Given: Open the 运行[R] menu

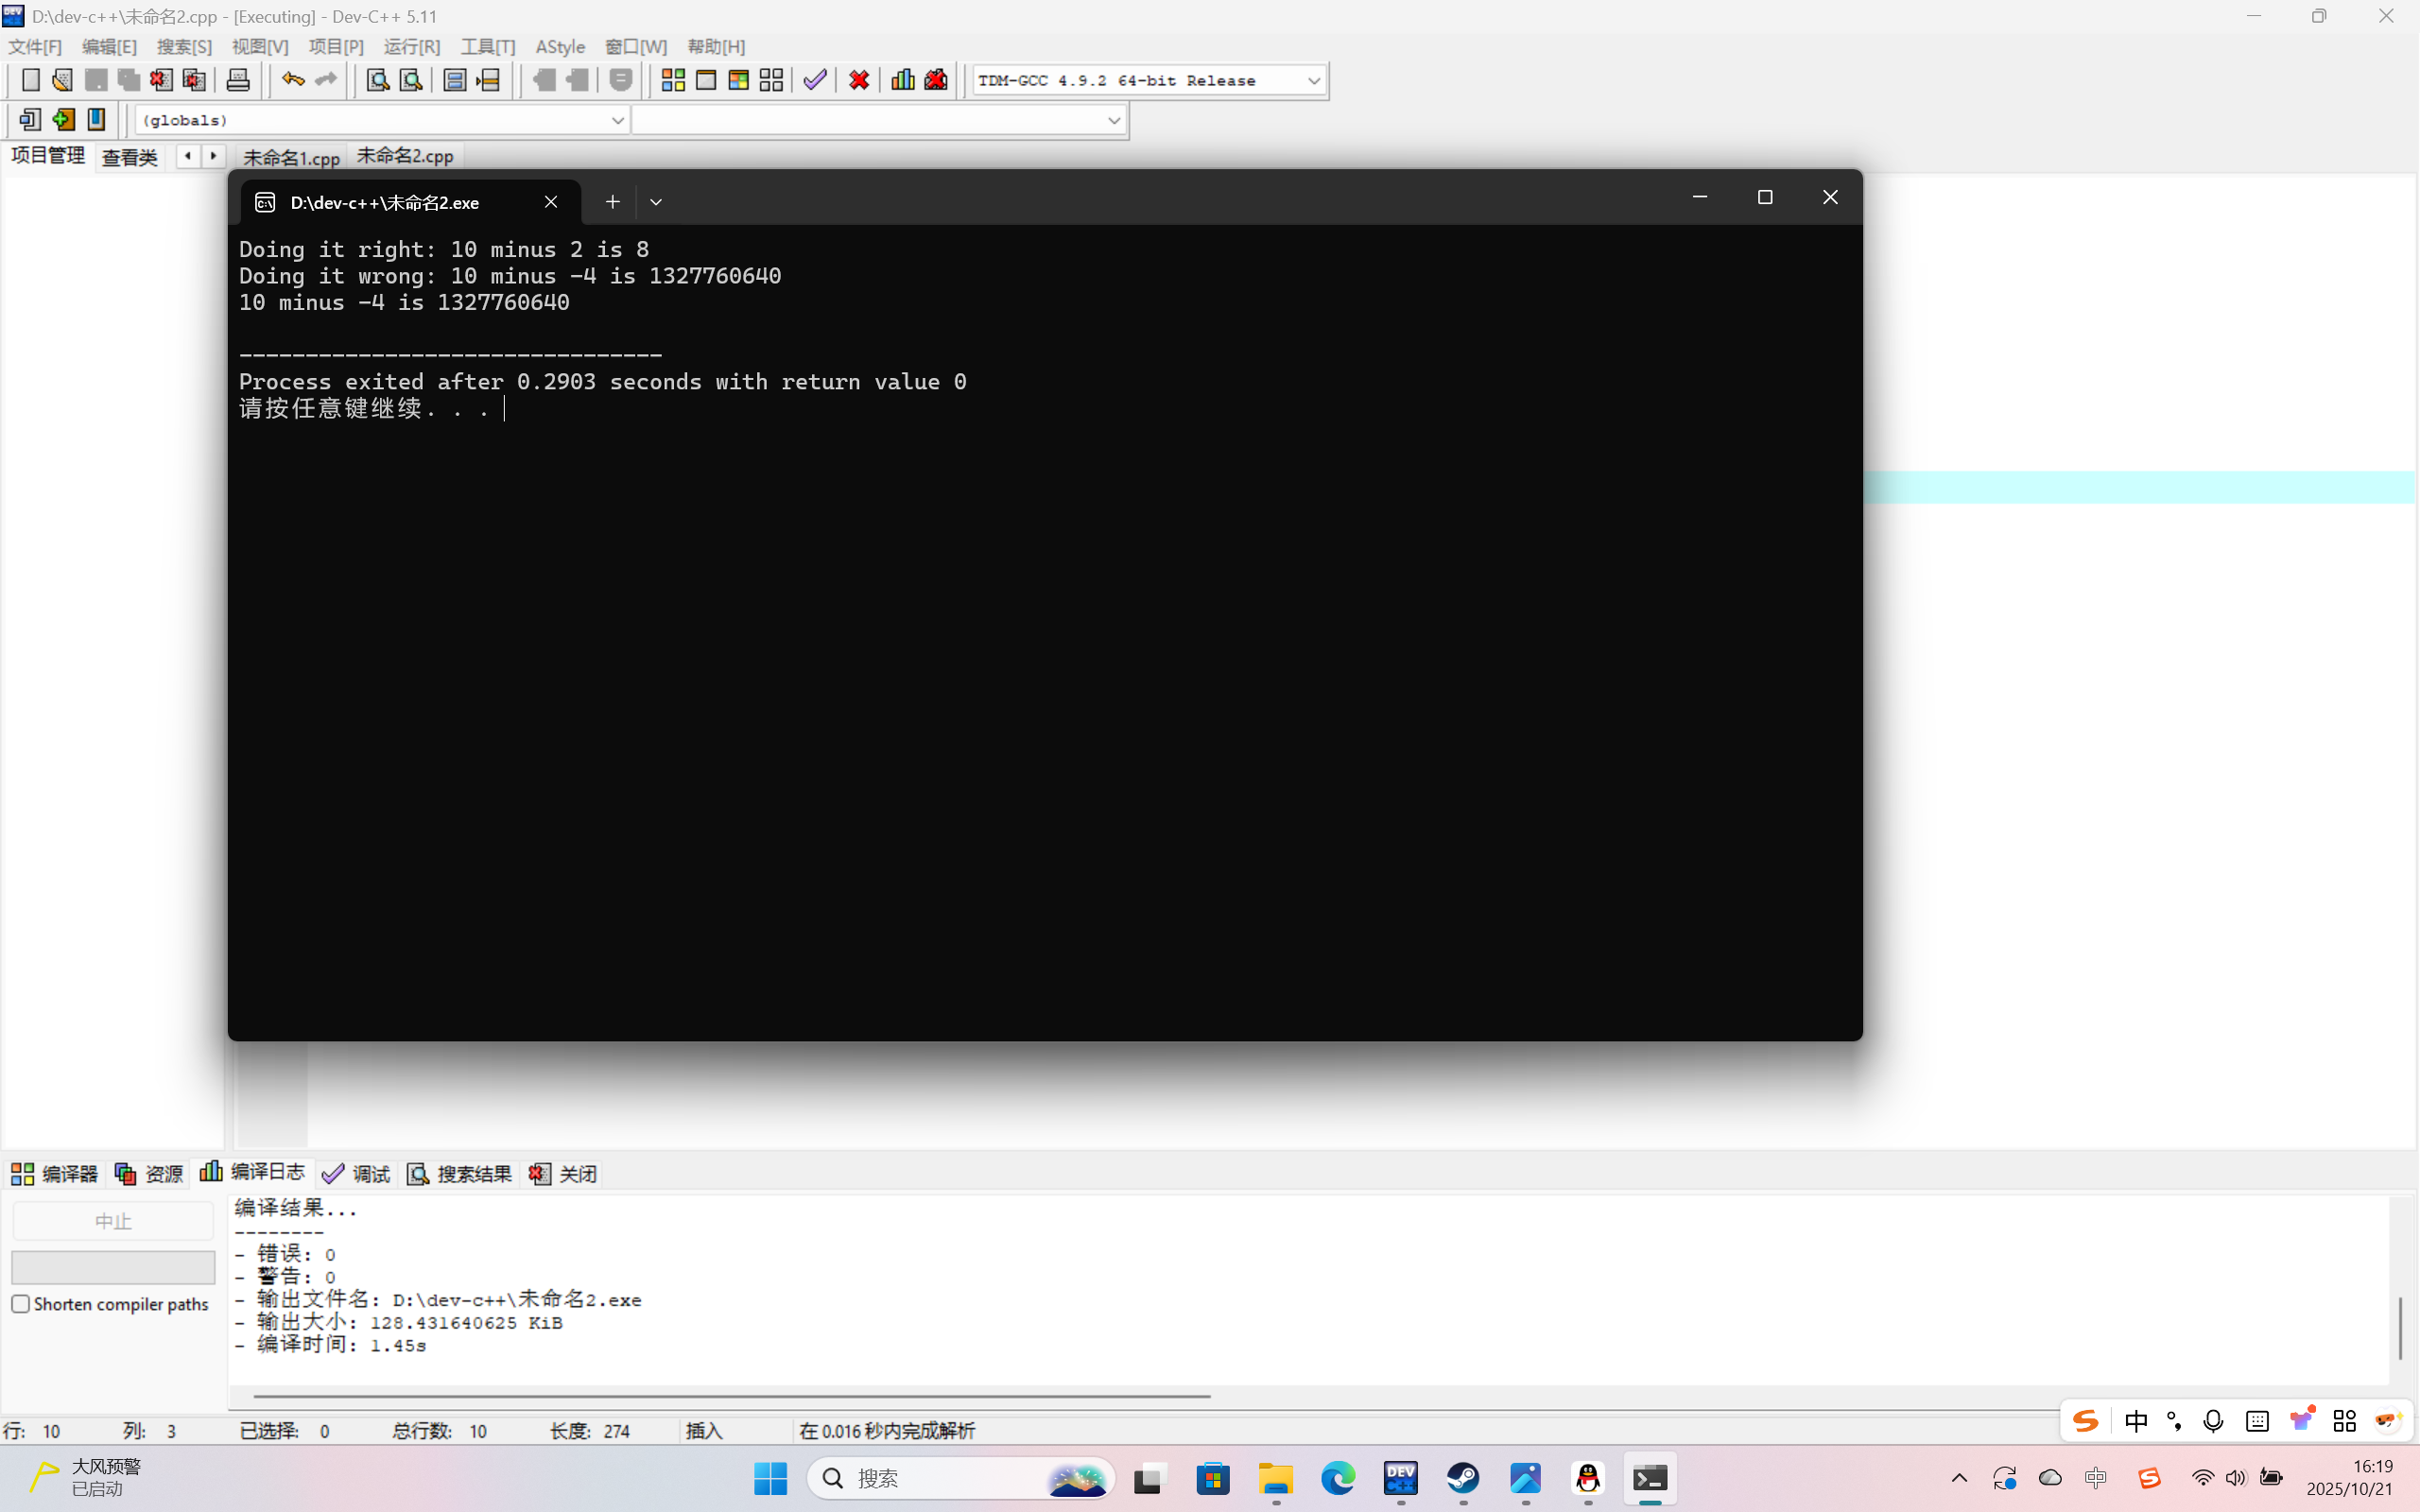Looking at the screenshot, I should pyautogui.click(x=411, y=47).
